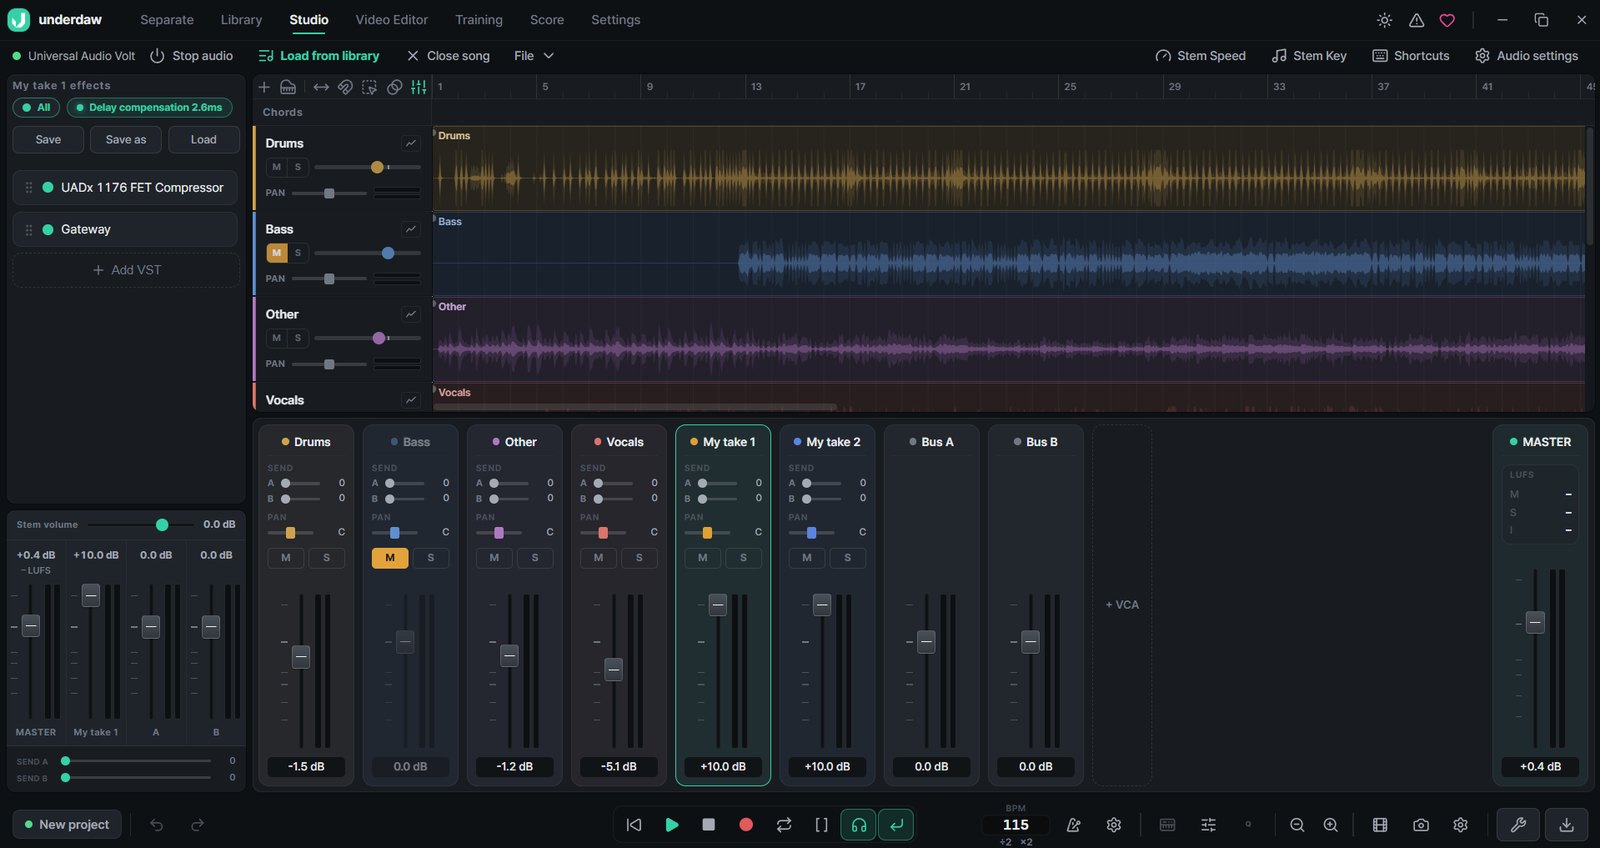This screenshot has width=1600, height=848.
Task: Open the metronome tempo edit icon
Action: [x=1074, y=825]
